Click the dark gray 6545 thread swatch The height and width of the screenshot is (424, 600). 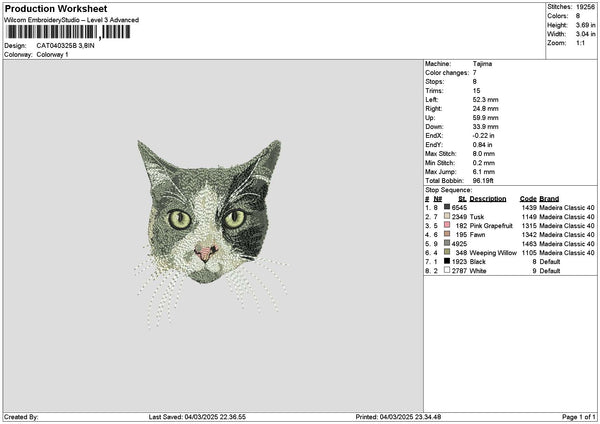coord(447,207)
